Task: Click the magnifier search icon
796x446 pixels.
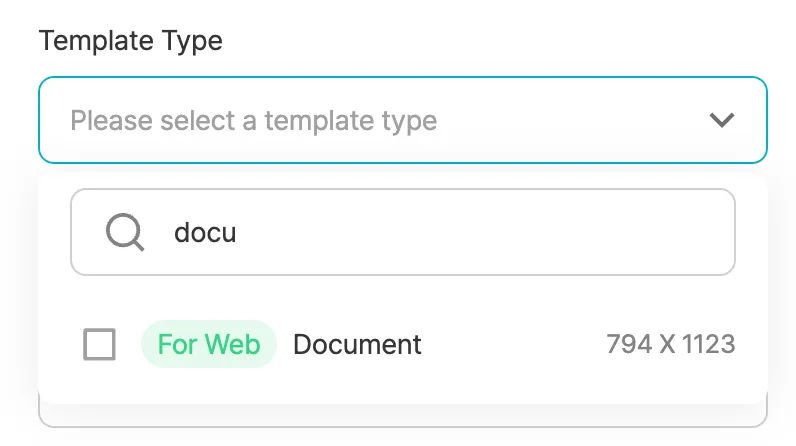Action: pos(125,233)
